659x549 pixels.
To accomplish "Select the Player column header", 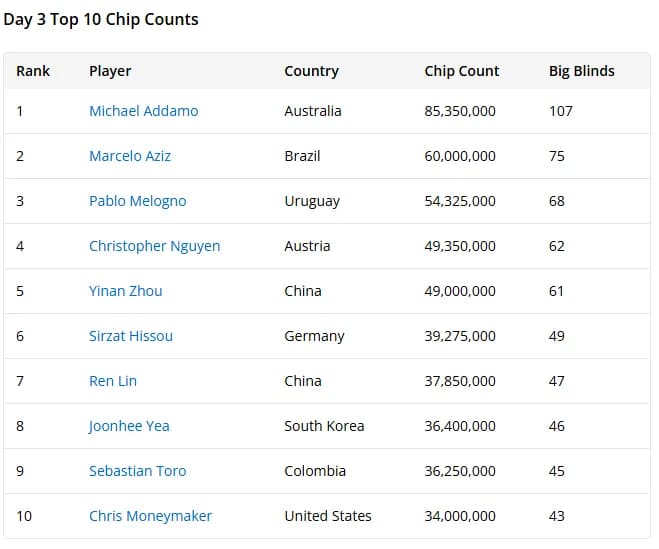I will (x=110, y=71).
